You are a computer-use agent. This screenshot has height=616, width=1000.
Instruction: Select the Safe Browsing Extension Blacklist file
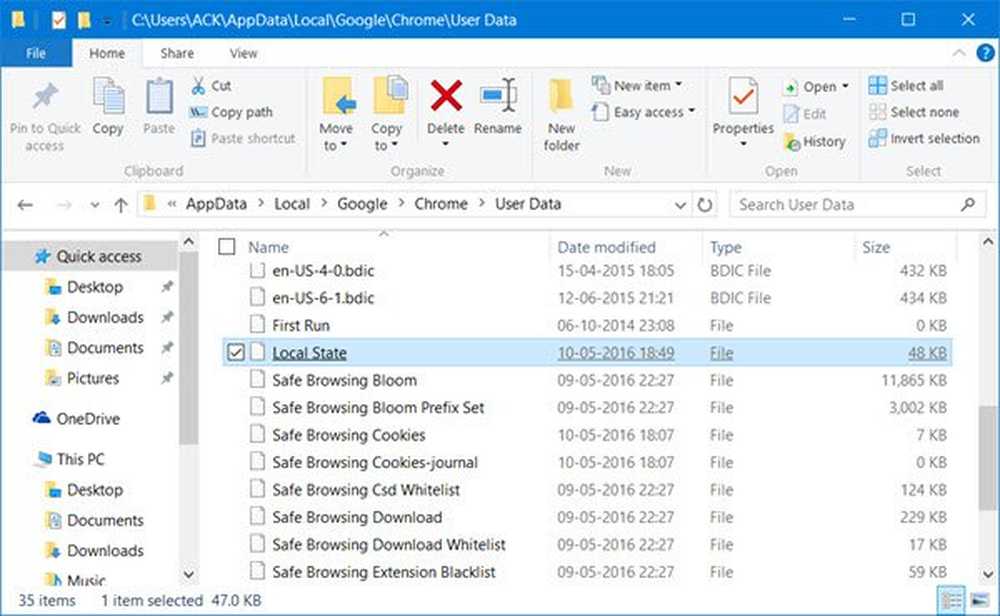pyautogui.click(x=383, y=572)
